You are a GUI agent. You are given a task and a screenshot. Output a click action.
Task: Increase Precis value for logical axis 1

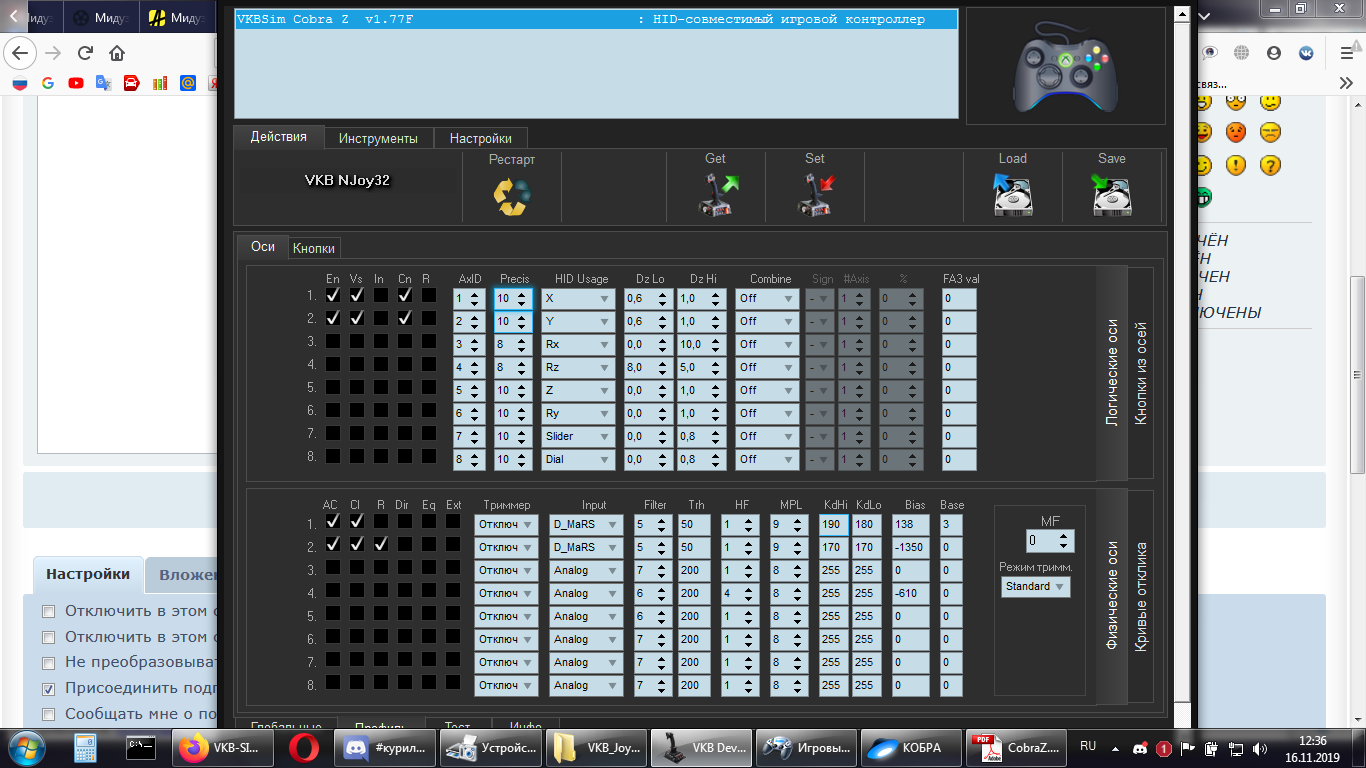(523, 294)
